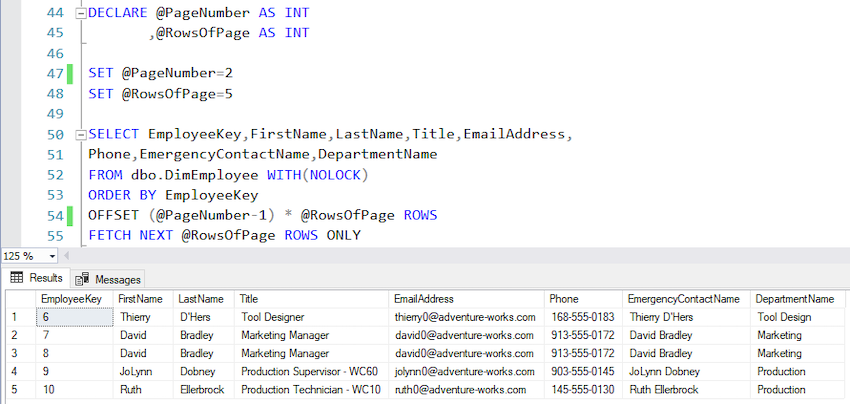Screen dimensions: 850x404
Task: Click the FirstName column header
Action: point(143,299)
